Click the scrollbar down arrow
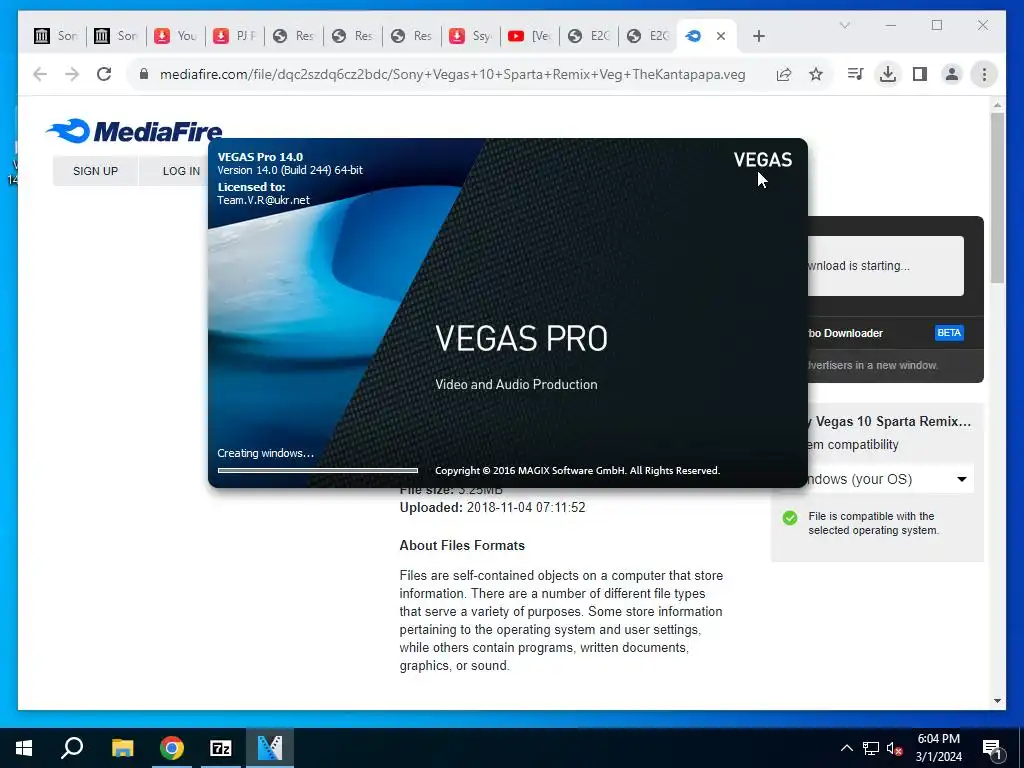 (x=997, y=701)
